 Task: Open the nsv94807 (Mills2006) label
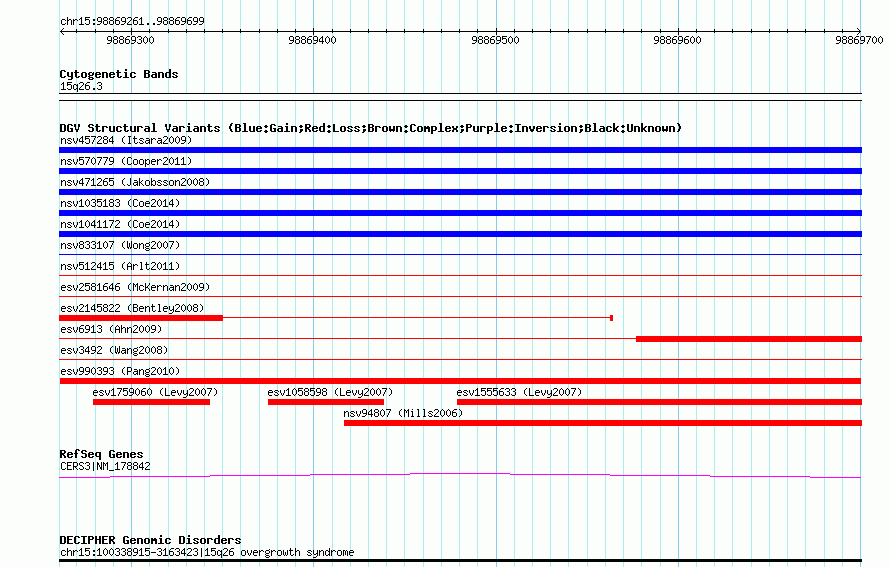(x=403, y=413)
